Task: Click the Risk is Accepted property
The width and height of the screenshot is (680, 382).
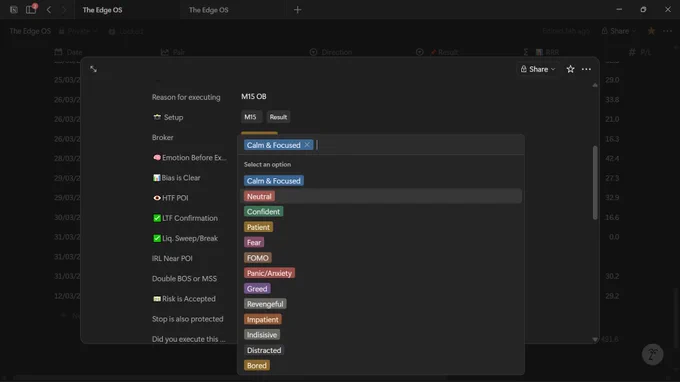Action: [x=184, y=299]
